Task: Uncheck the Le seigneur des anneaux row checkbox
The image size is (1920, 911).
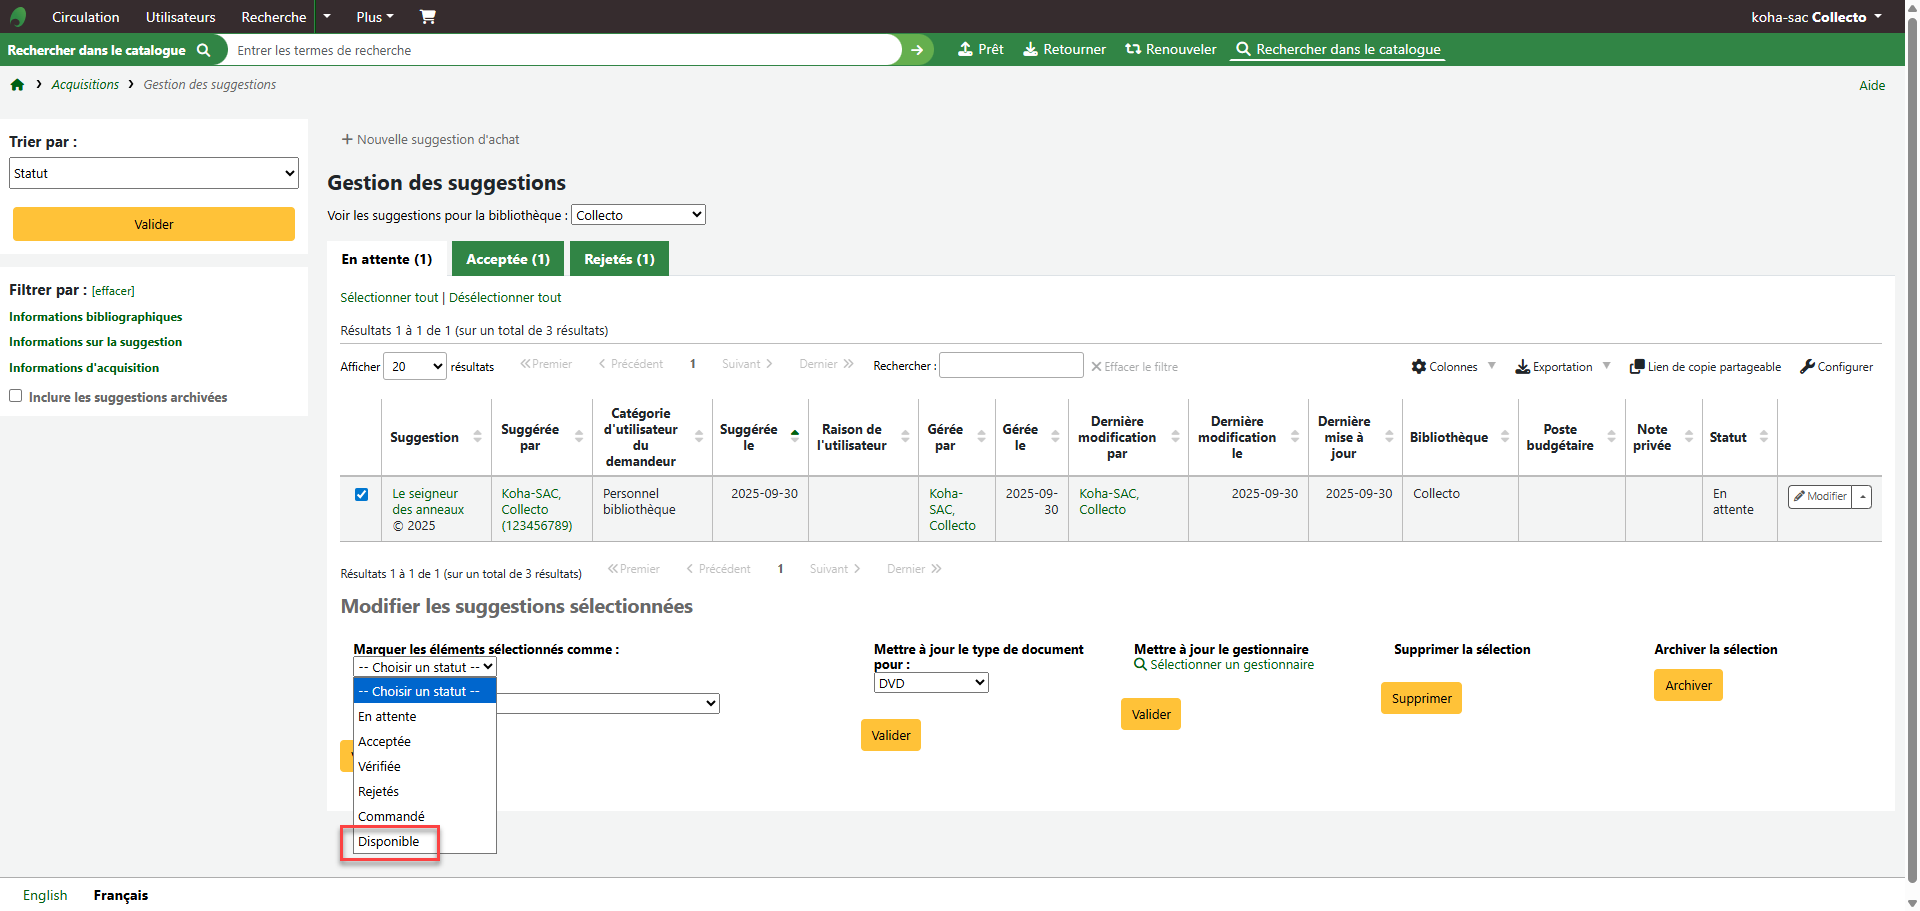Action: [361, 494]
